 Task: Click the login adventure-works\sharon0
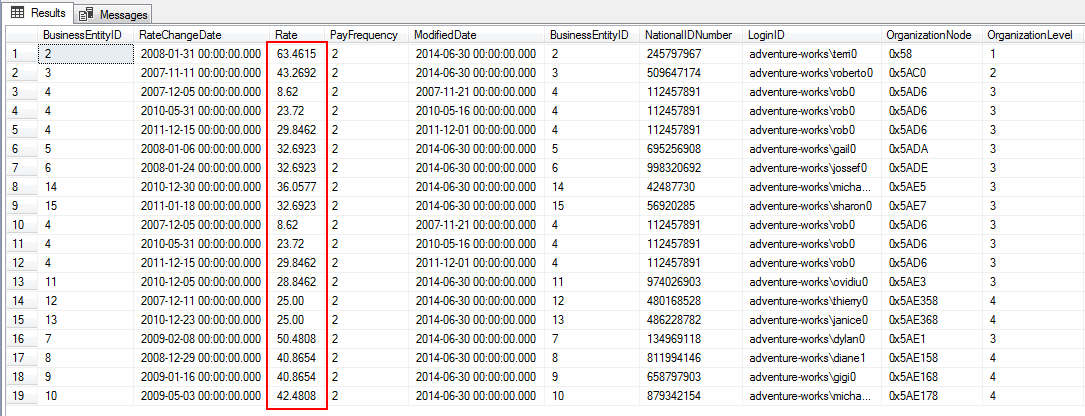(x=810, y=206)
